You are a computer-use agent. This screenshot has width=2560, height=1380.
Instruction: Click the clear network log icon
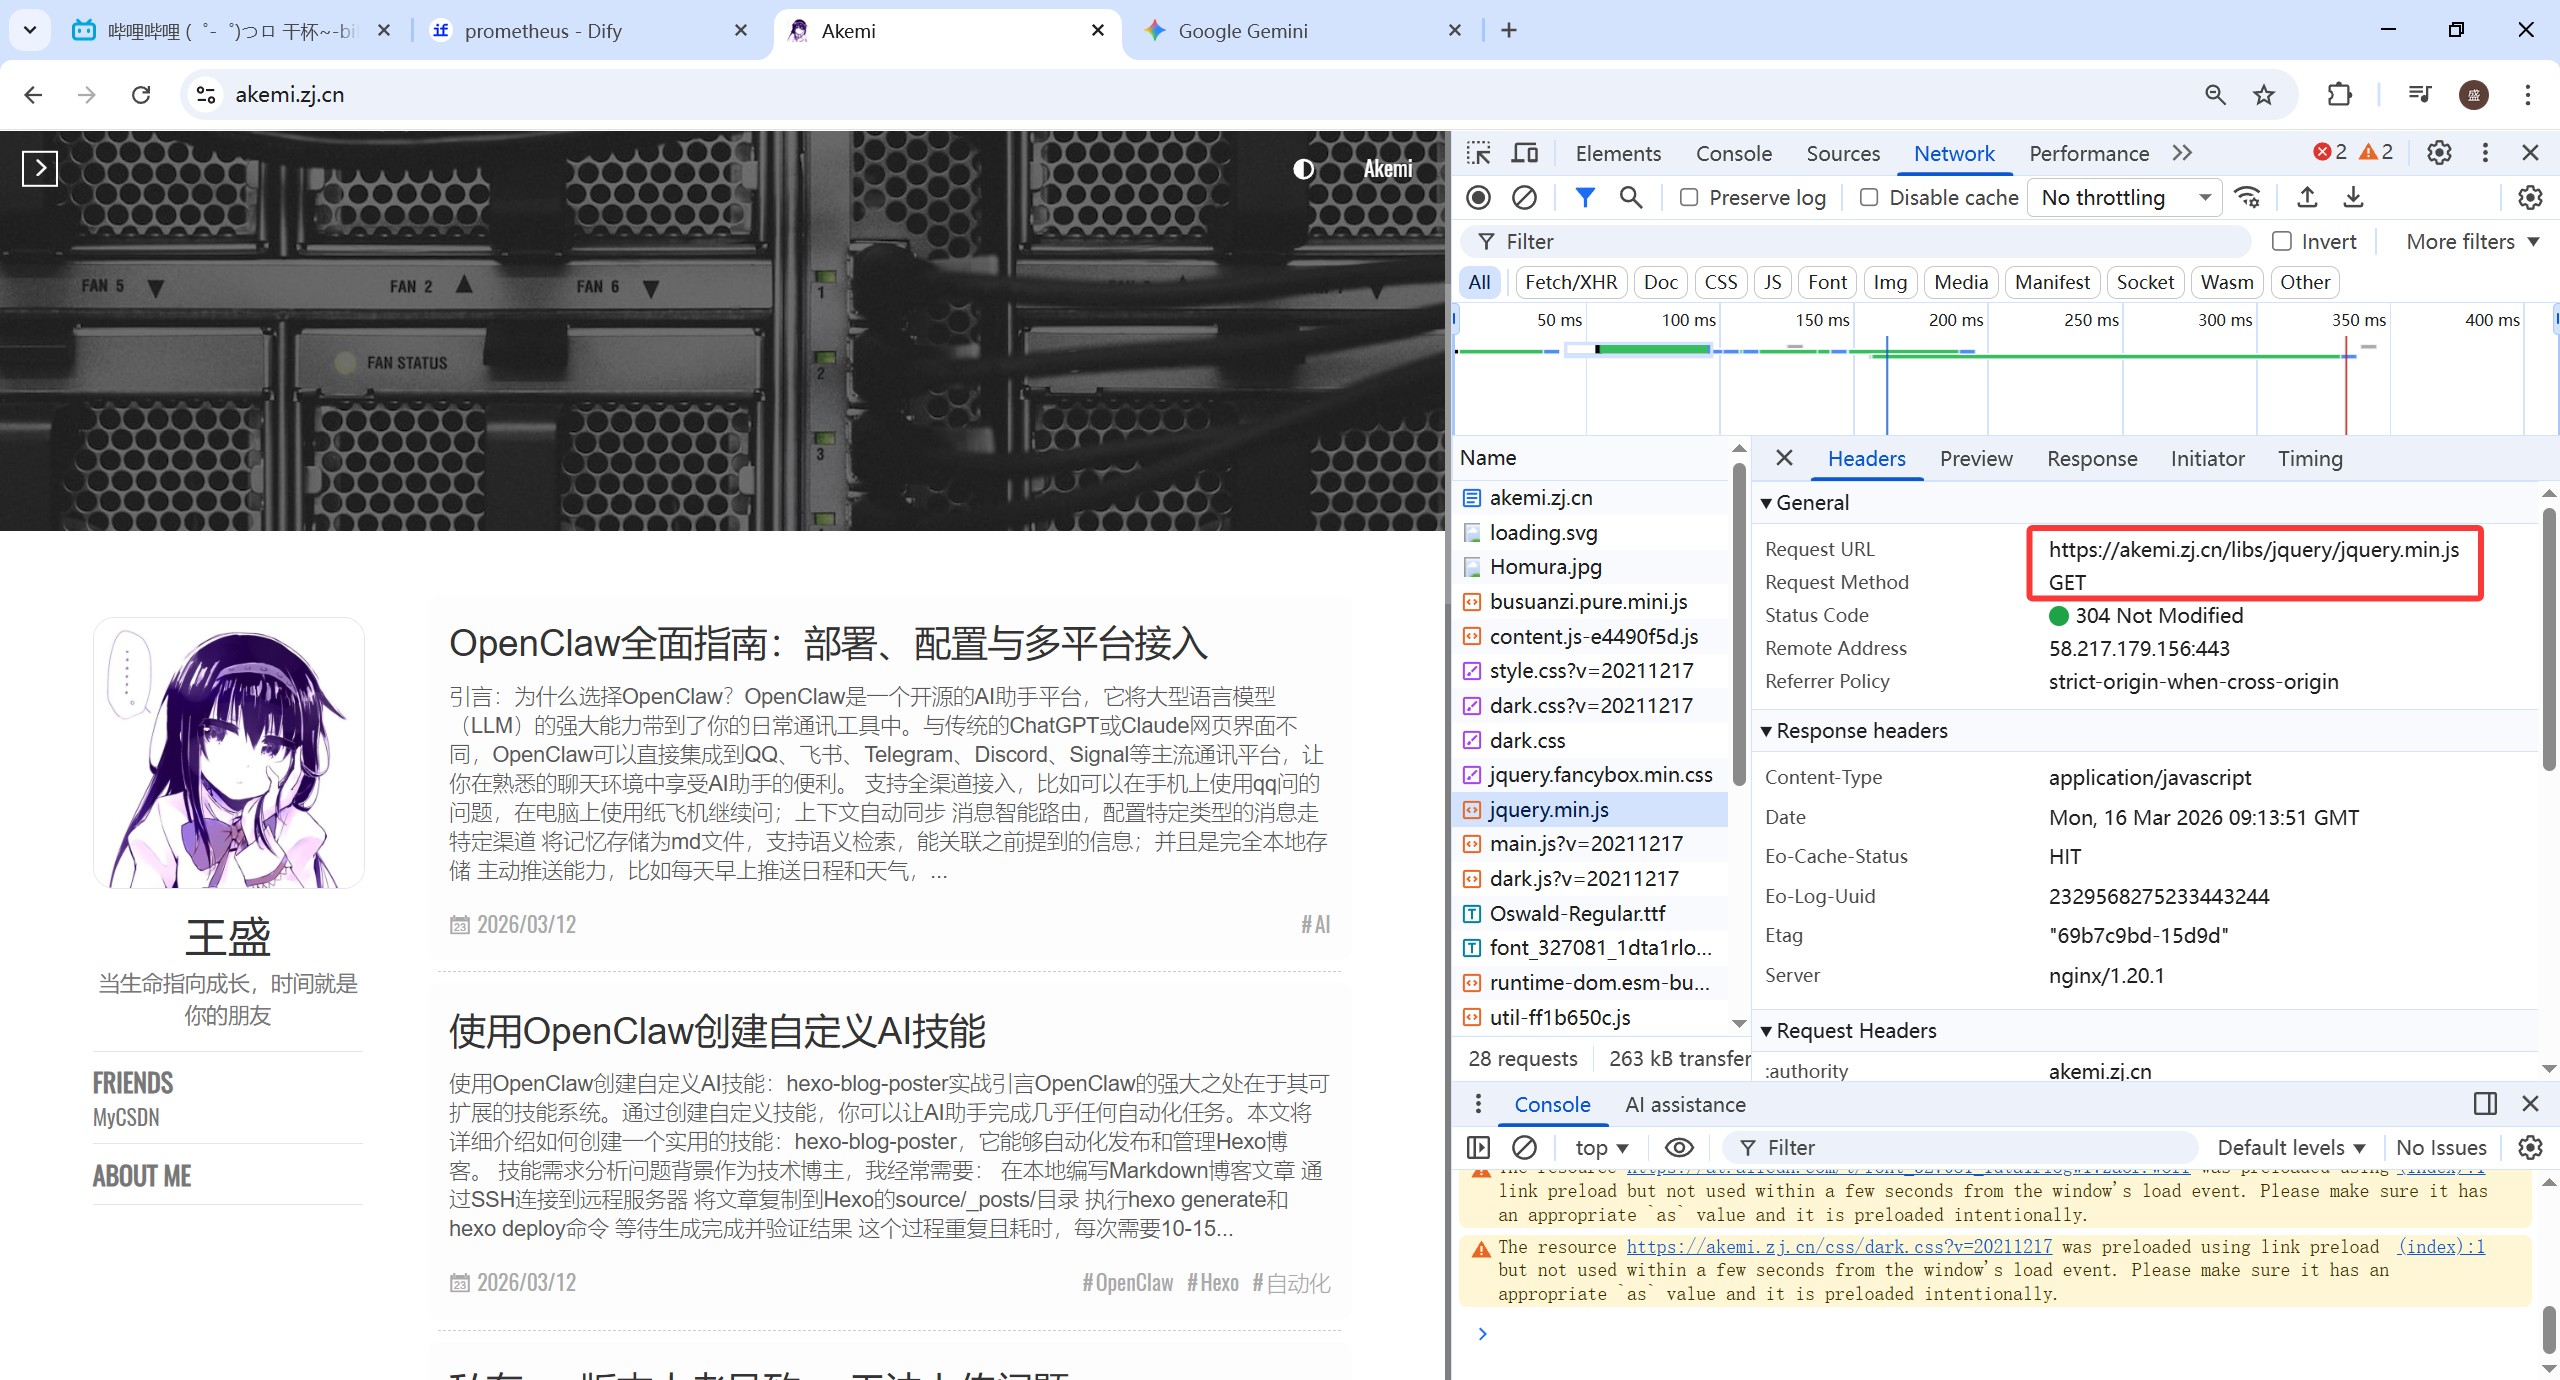1524,198
